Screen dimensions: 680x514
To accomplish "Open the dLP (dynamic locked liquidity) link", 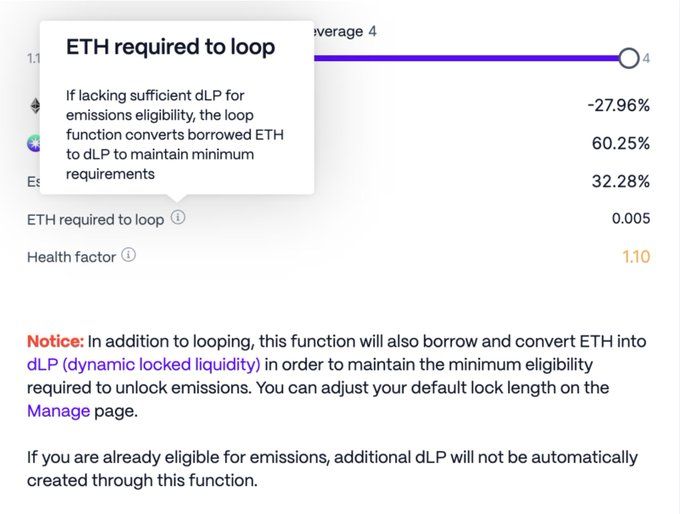I will [144, 364].
